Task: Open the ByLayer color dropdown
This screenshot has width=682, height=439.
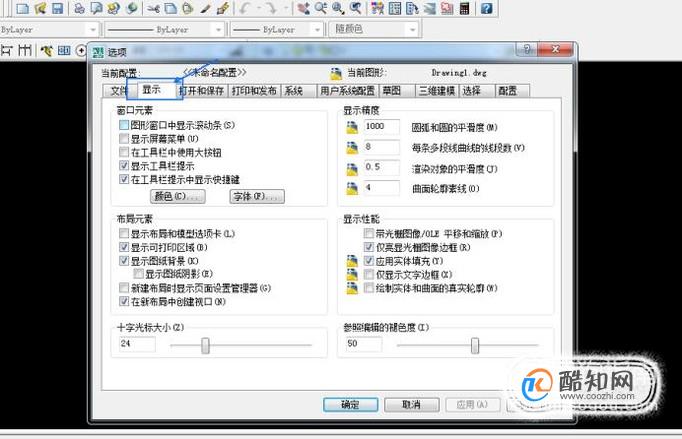Action: coord(93,30)
